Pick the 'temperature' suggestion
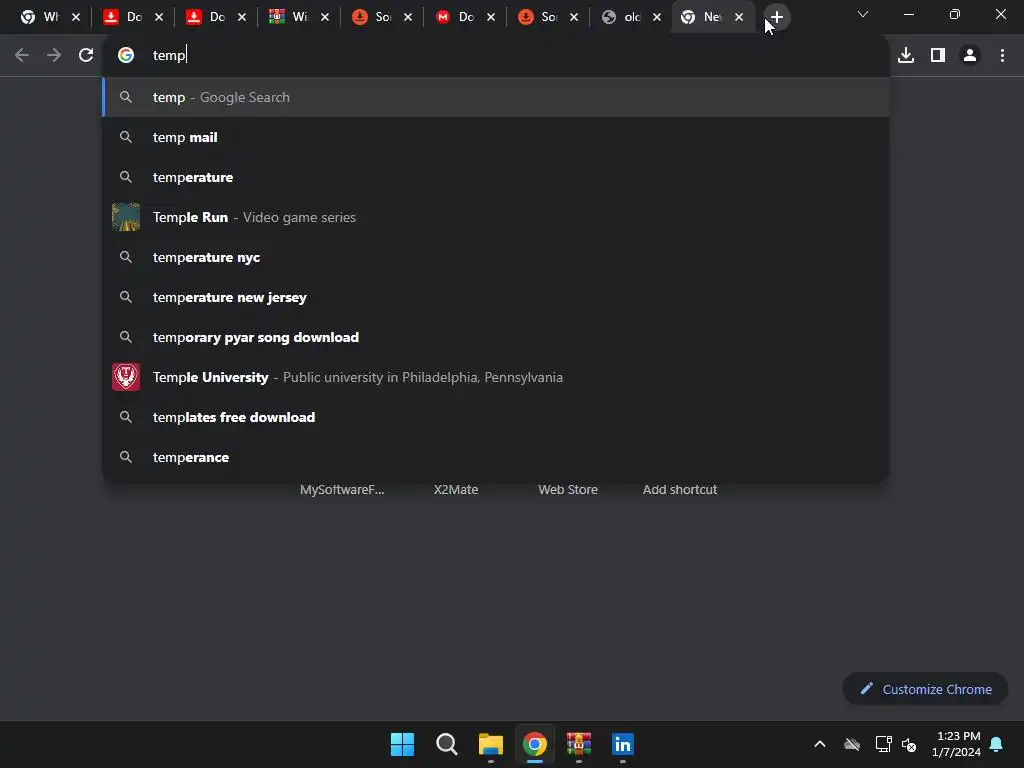This screenshot has width=1024, height=768. point(496,177)
